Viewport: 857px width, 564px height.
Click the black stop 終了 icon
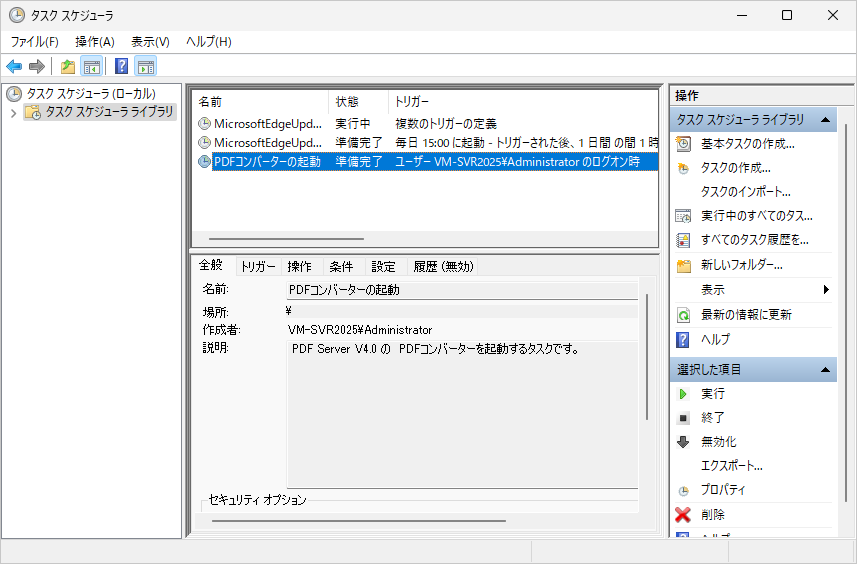(683, 419)
